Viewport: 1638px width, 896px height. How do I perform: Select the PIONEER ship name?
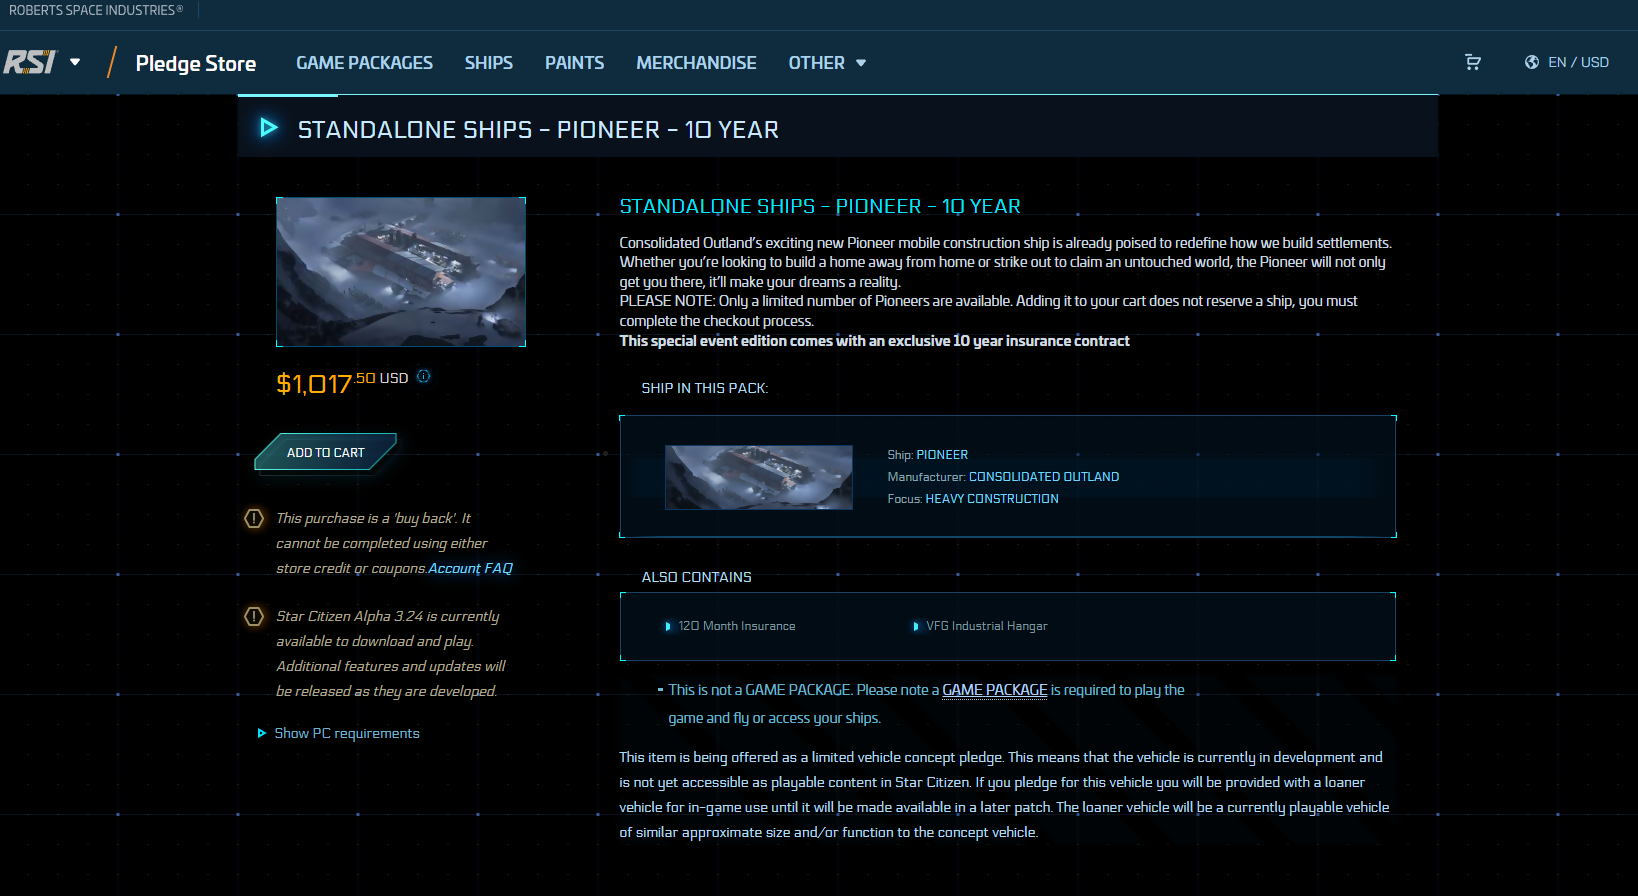pos(942,455)
